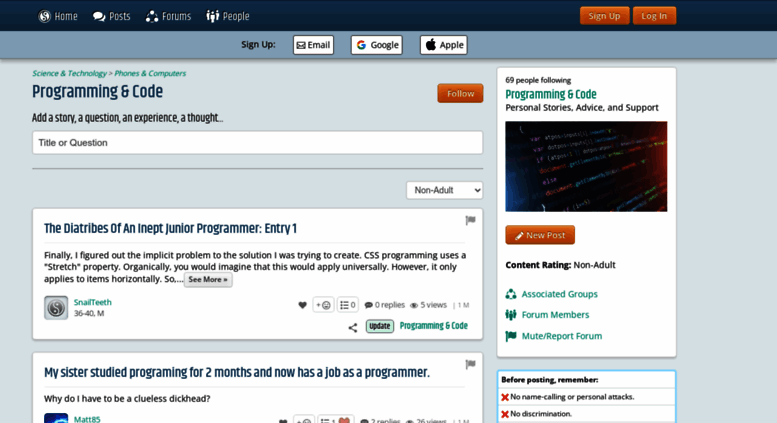This screenshot has width=777, height=423.
Task: Expand the post with See More
Action: 208,280
